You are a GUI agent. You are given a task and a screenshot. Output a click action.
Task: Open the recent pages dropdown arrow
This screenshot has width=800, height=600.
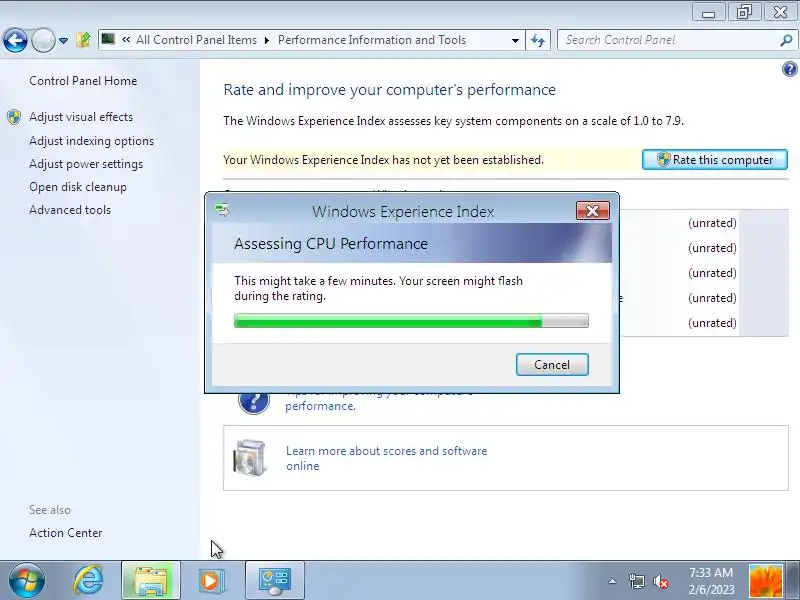click(63, 40)
